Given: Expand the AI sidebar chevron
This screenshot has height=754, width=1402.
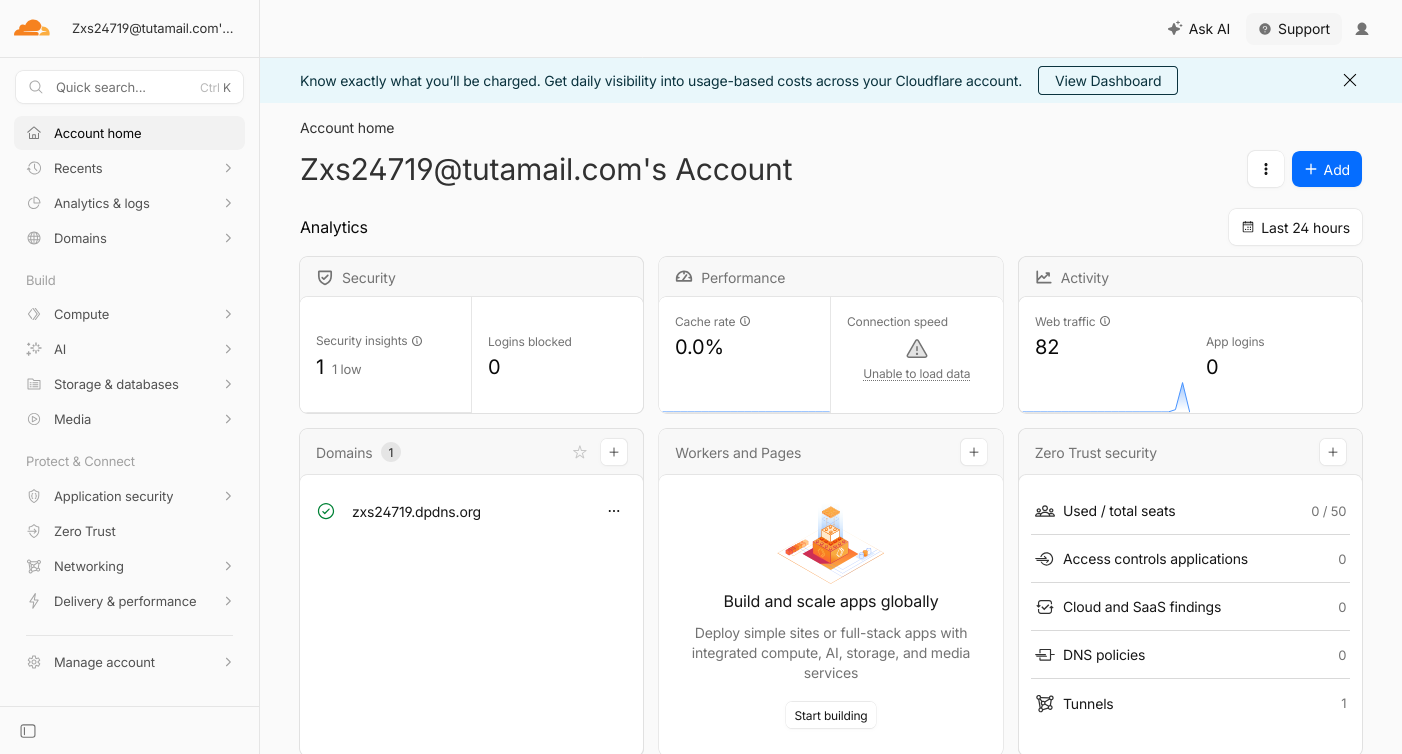Looking at the screenshot, I should click(229, 349).
